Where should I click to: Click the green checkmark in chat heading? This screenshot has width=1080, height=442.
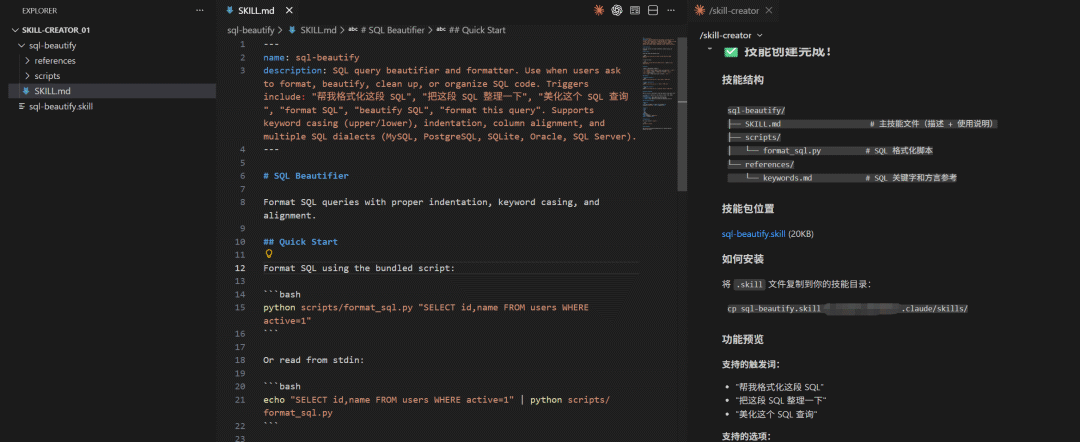pos(731,52)
